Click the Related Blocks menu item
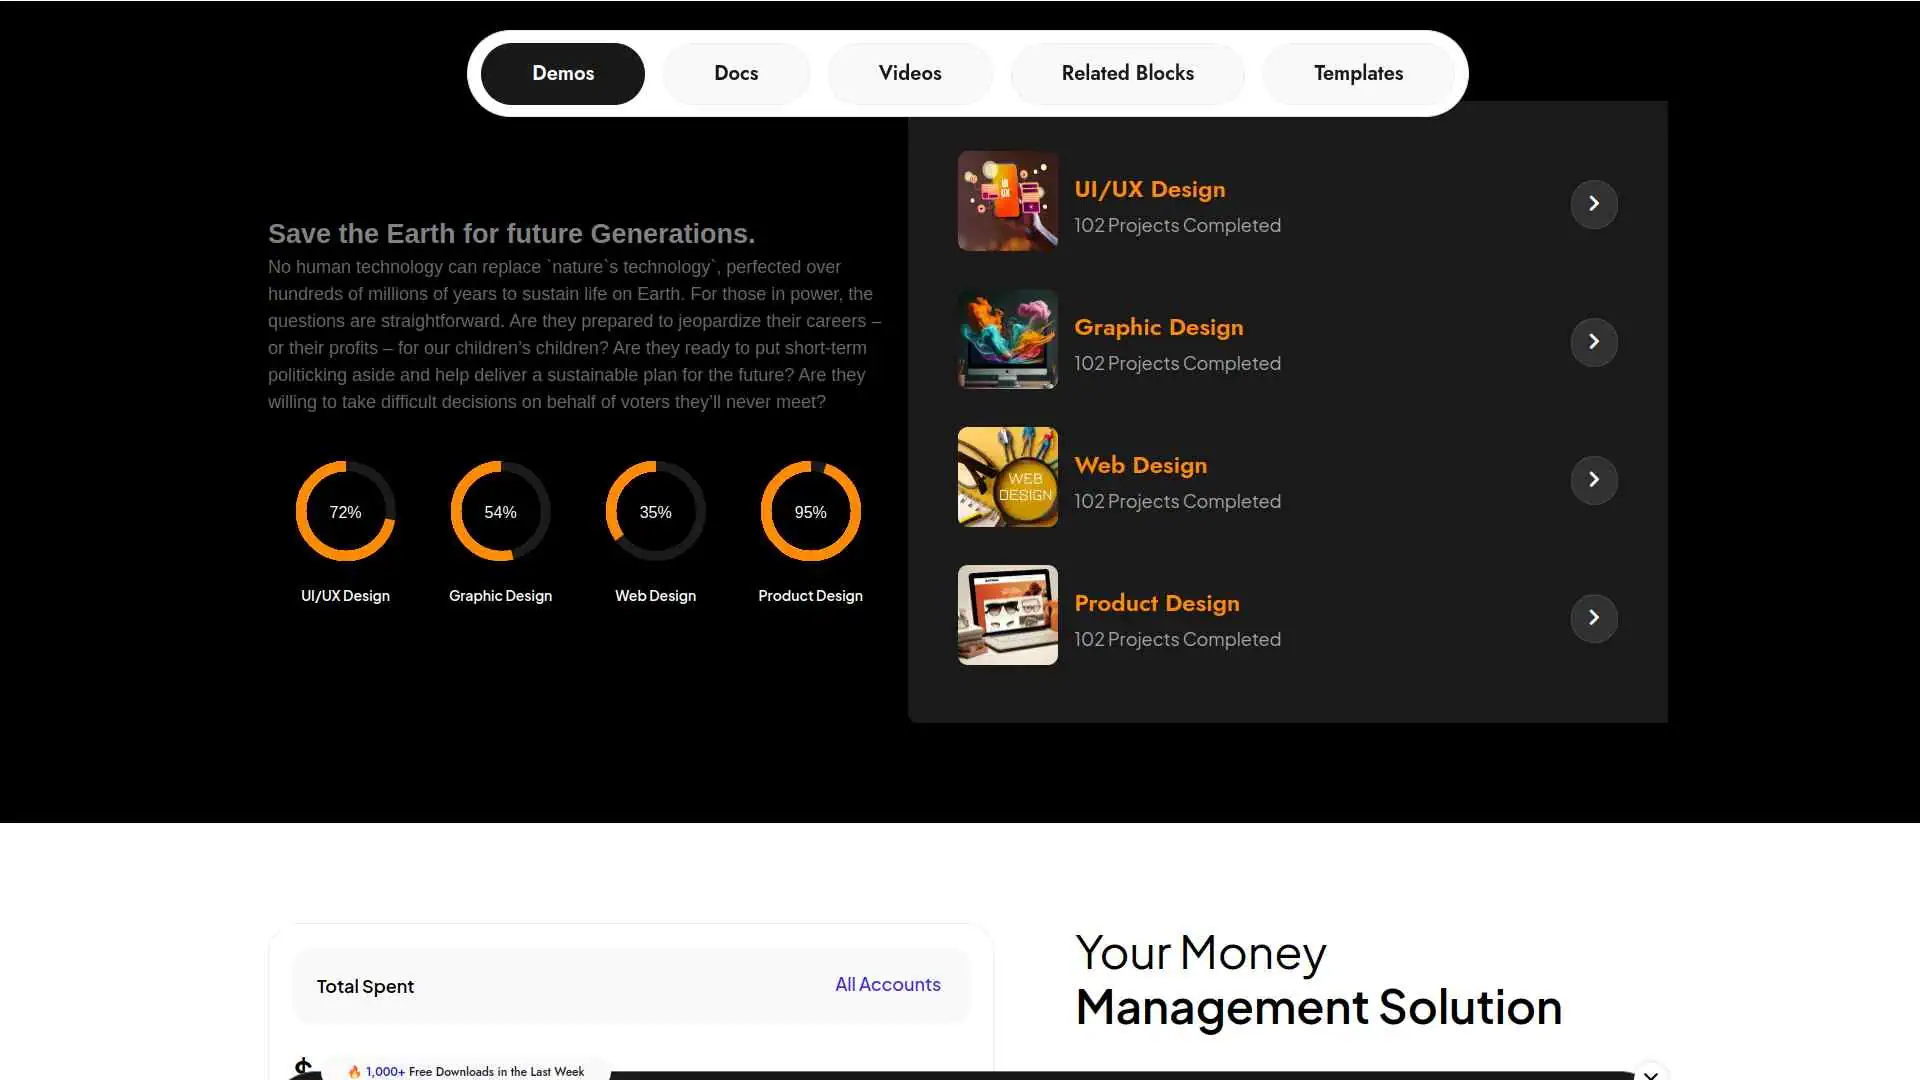 point(1127,73)
